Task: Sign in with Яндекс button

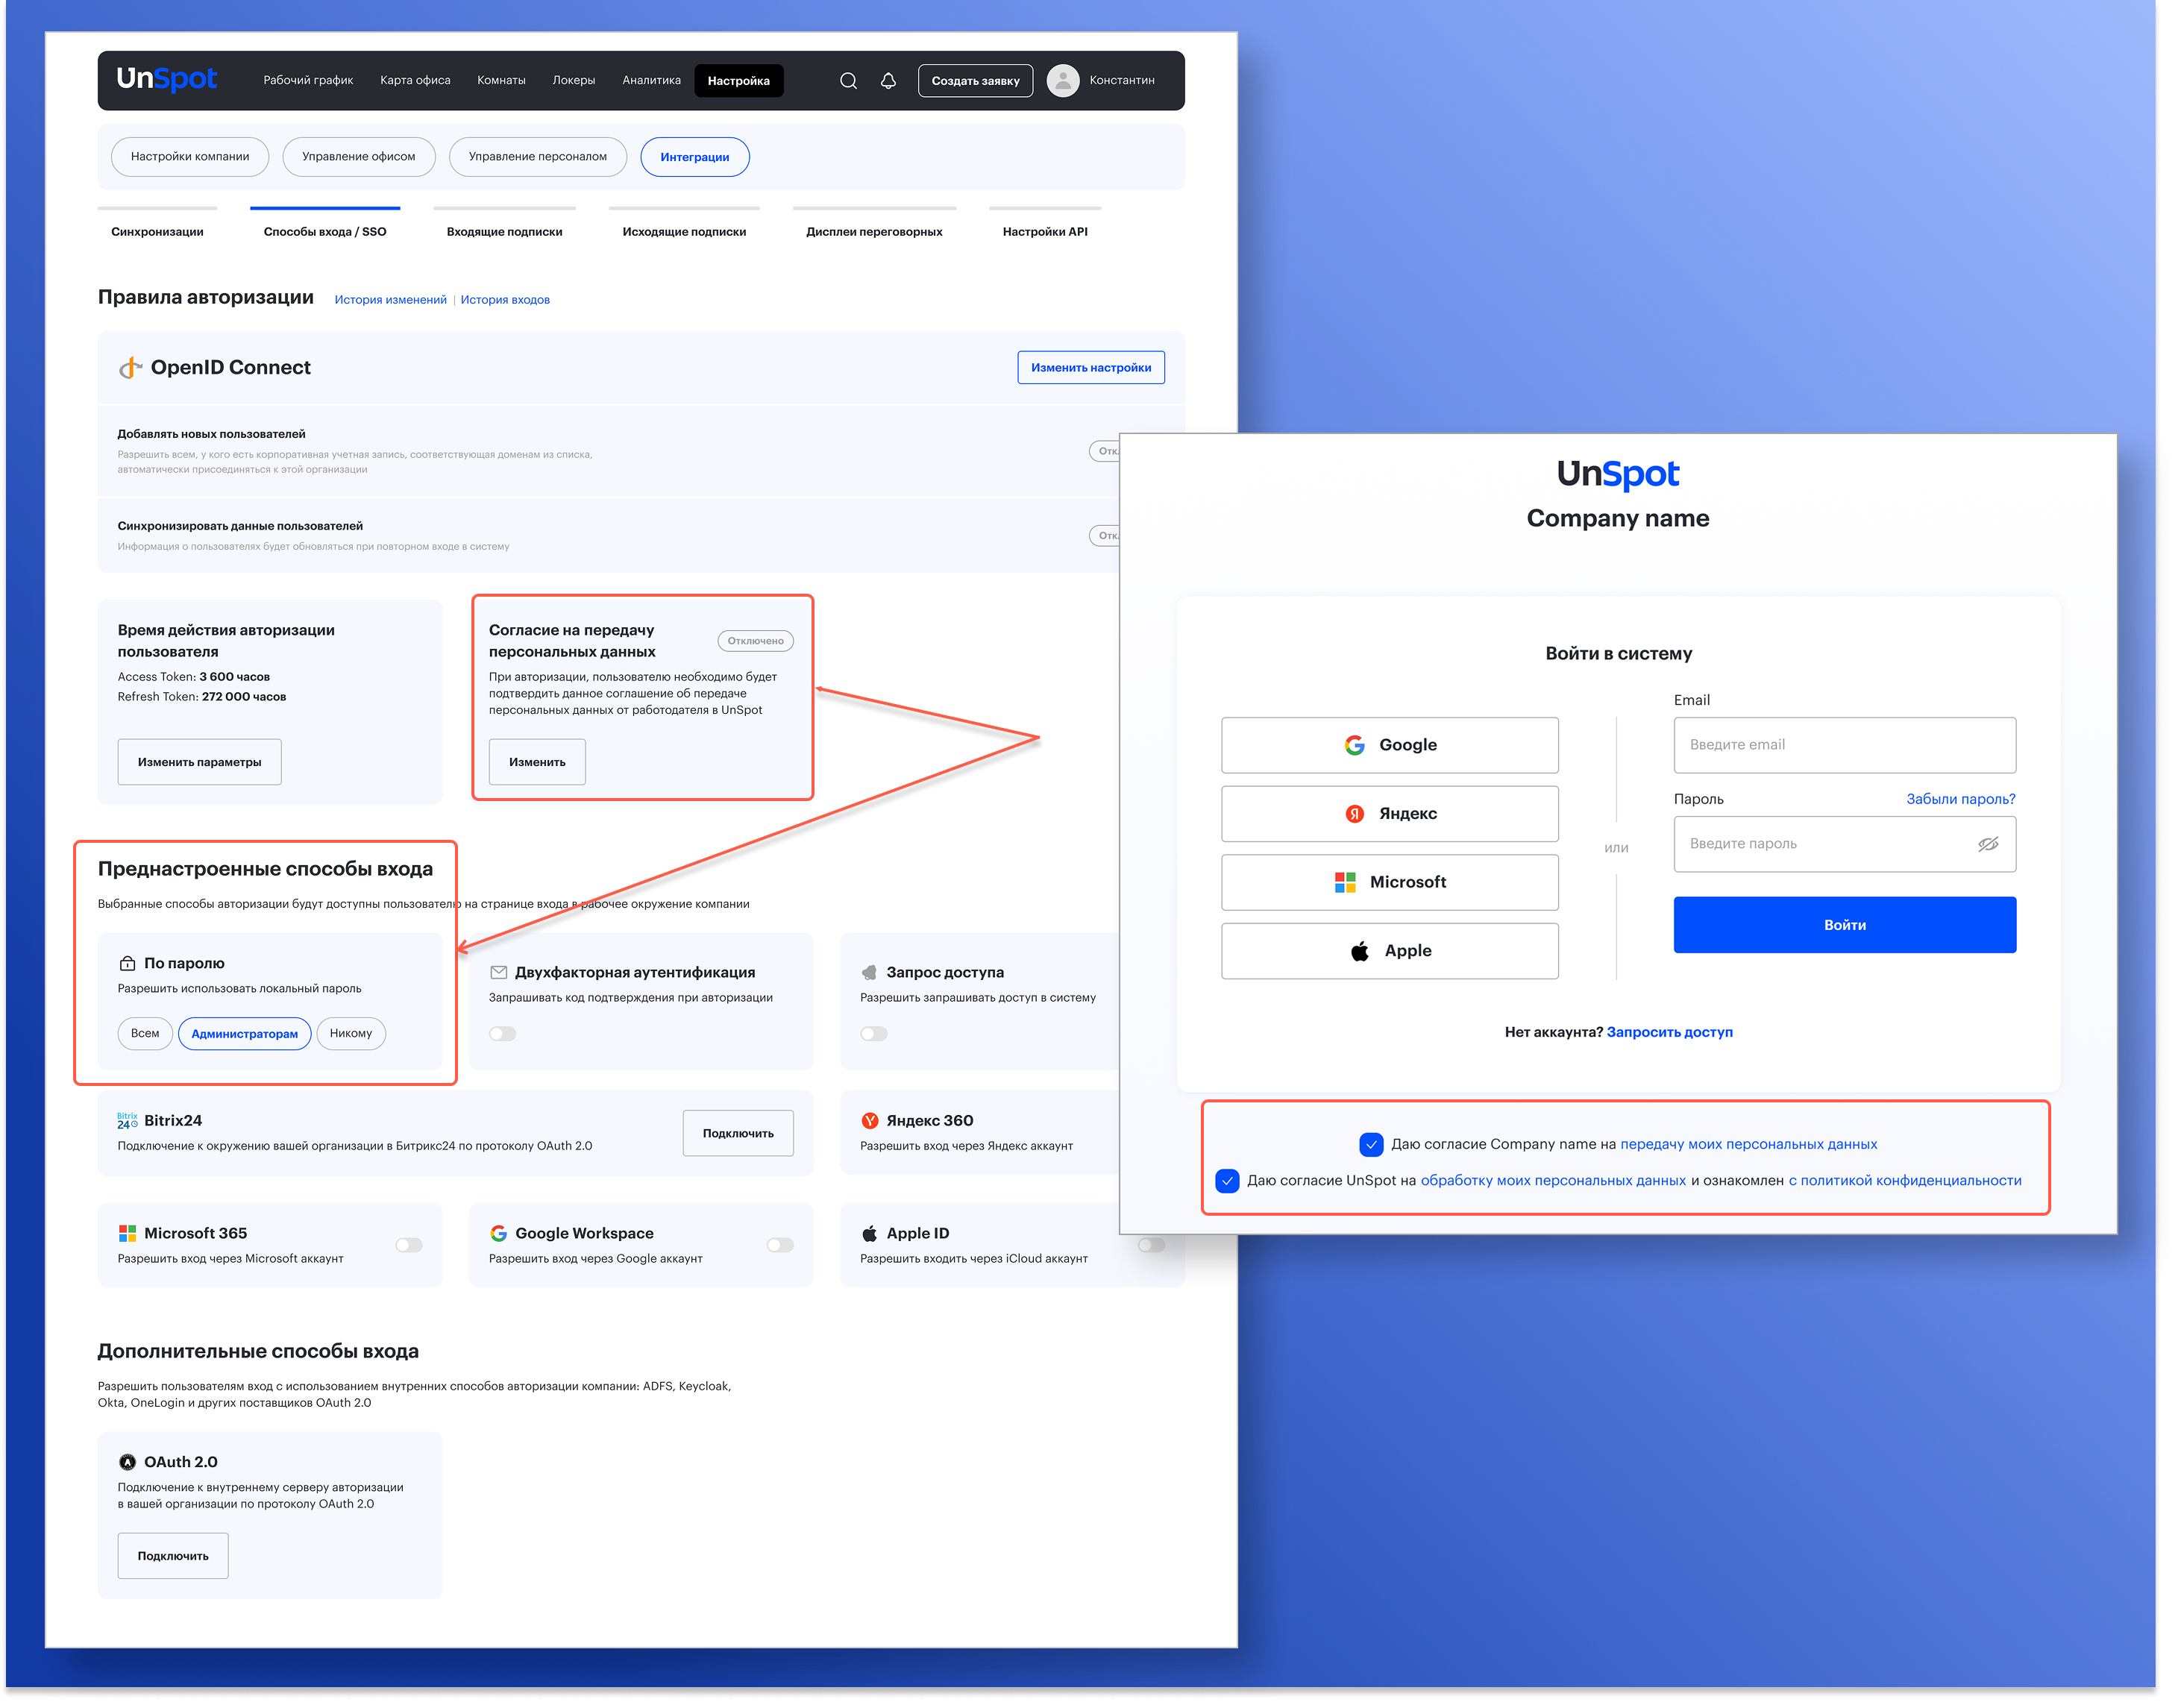Action: tap(1389, 814)
